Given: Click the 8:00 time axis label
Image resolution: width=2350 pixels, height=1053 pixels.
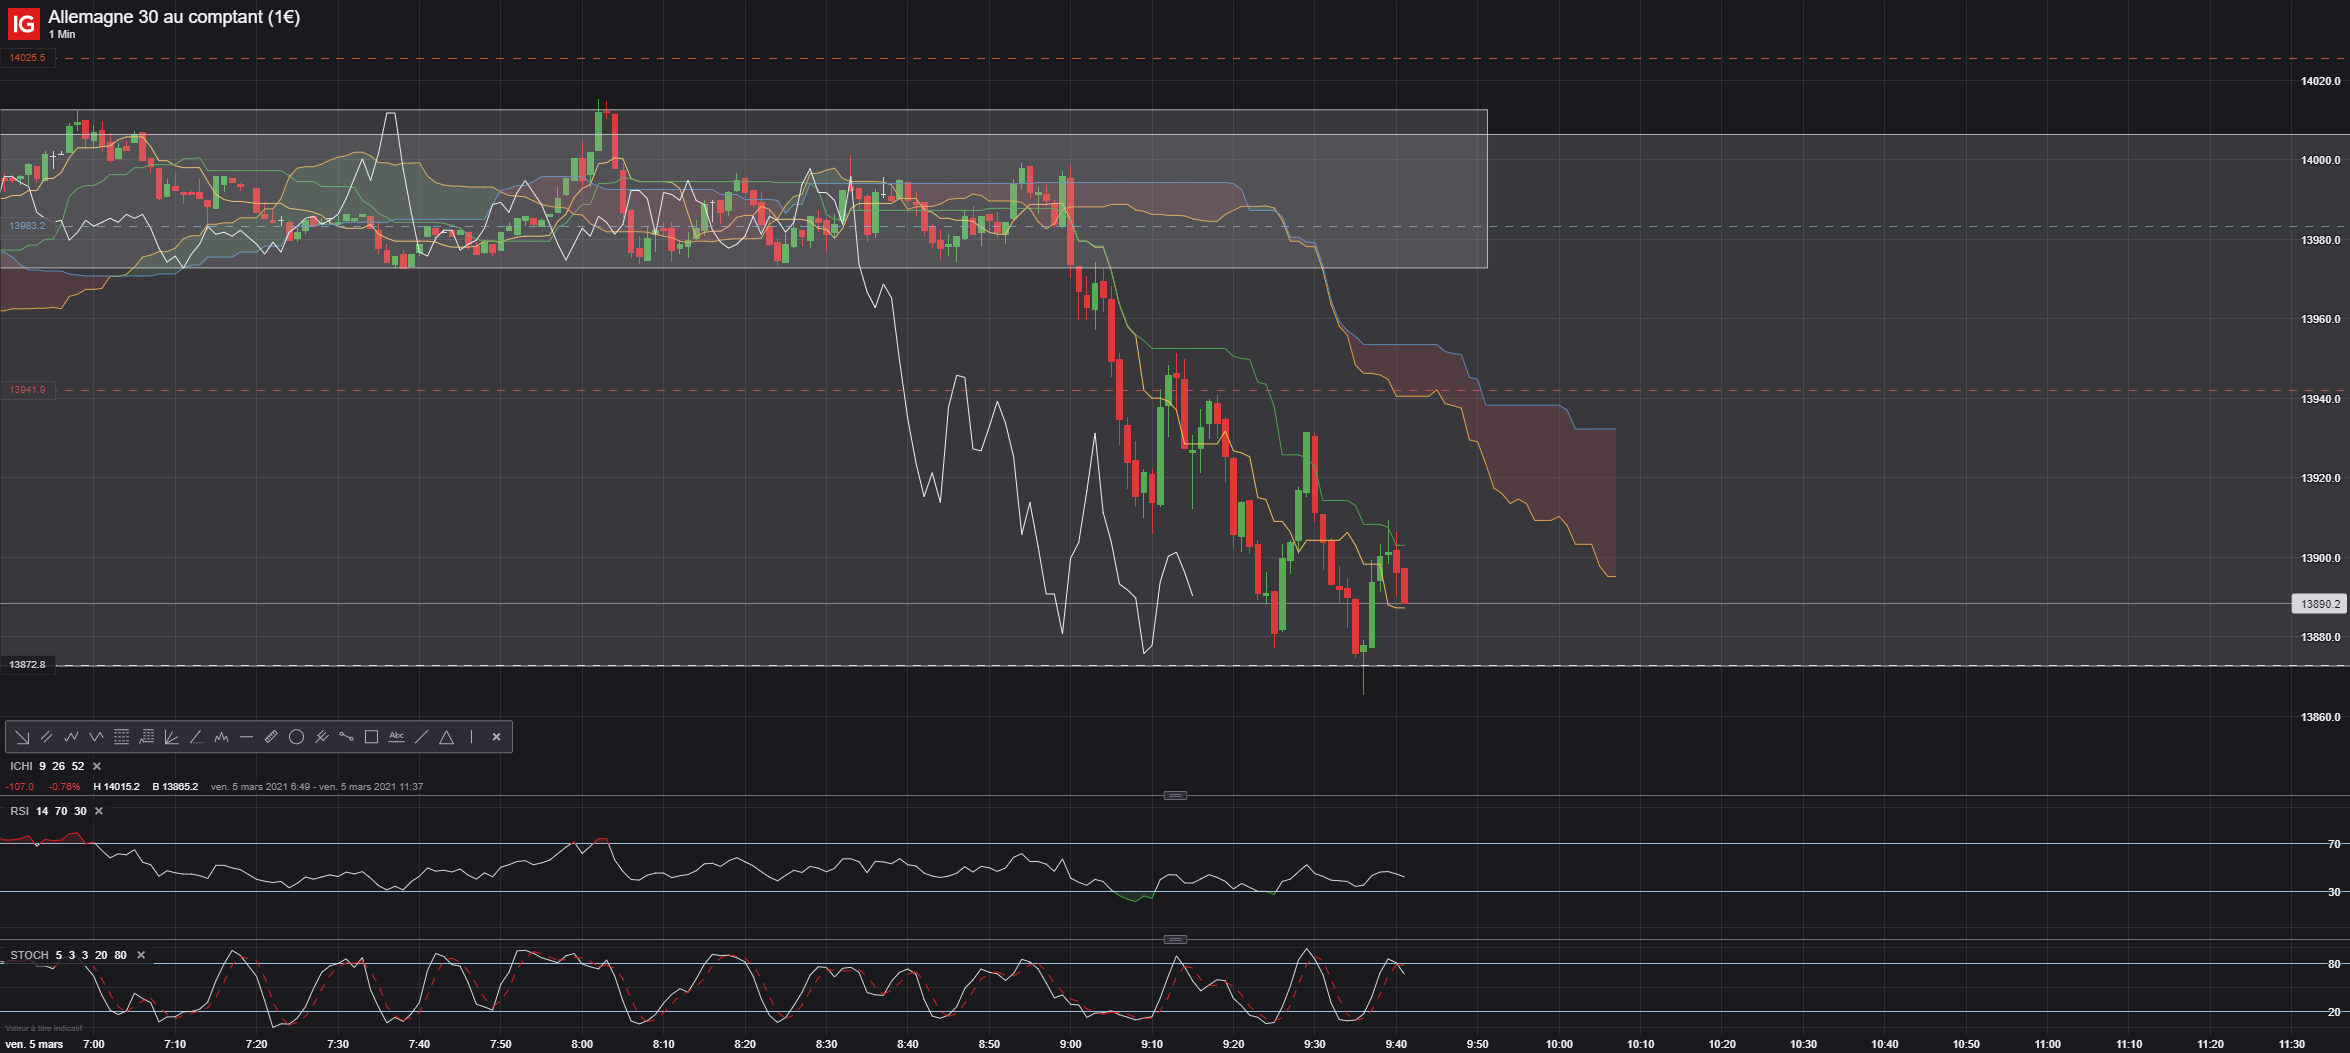Looking at the screenshot, I should [582, 1044].
